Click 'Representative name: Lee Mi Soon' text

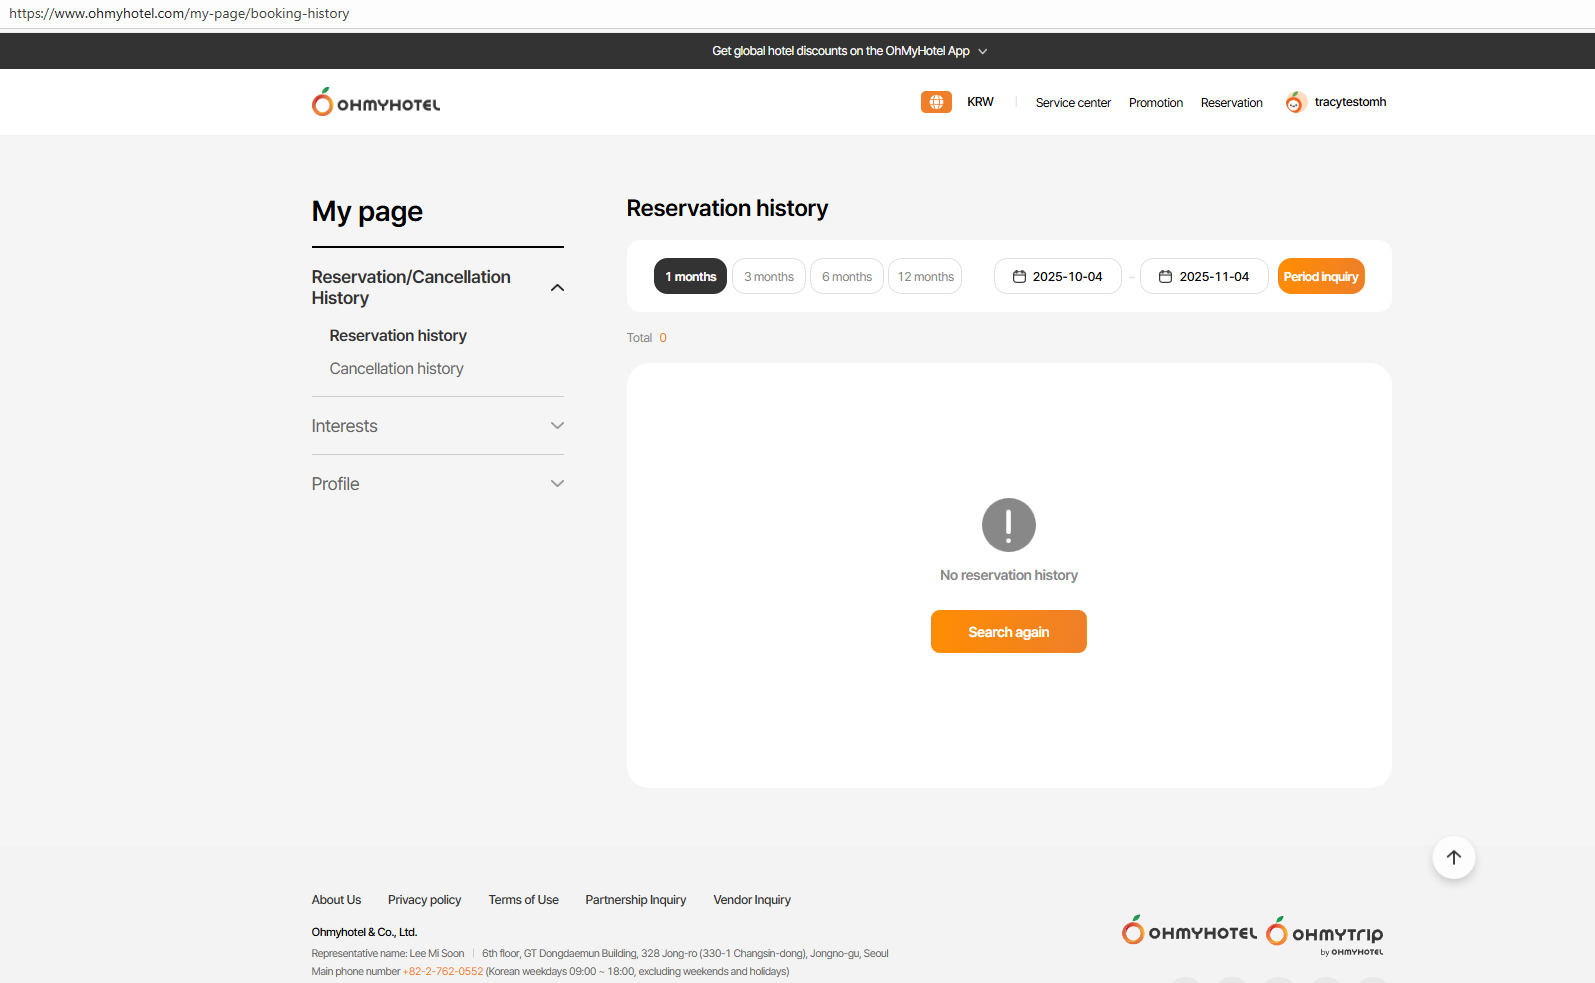click(388, 954)
